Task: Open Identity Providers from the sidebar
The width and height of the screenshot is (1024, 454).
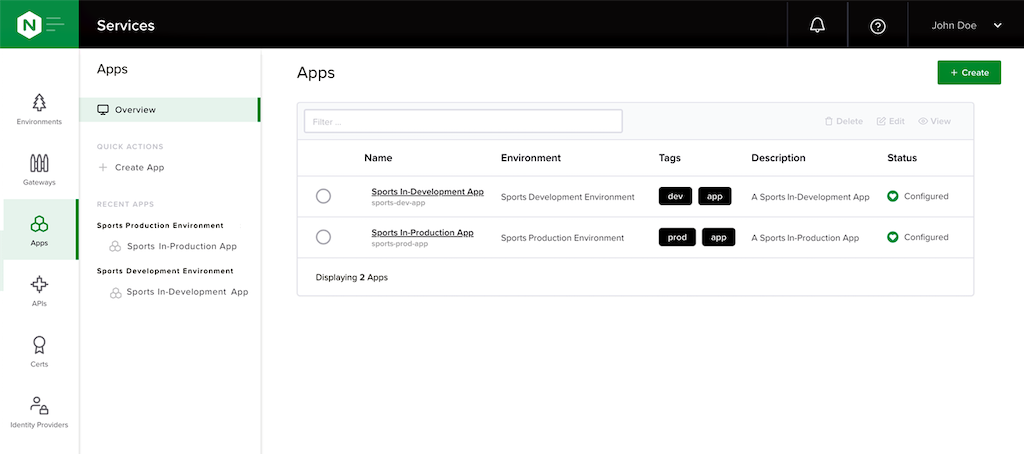Action: coord(39,413)
